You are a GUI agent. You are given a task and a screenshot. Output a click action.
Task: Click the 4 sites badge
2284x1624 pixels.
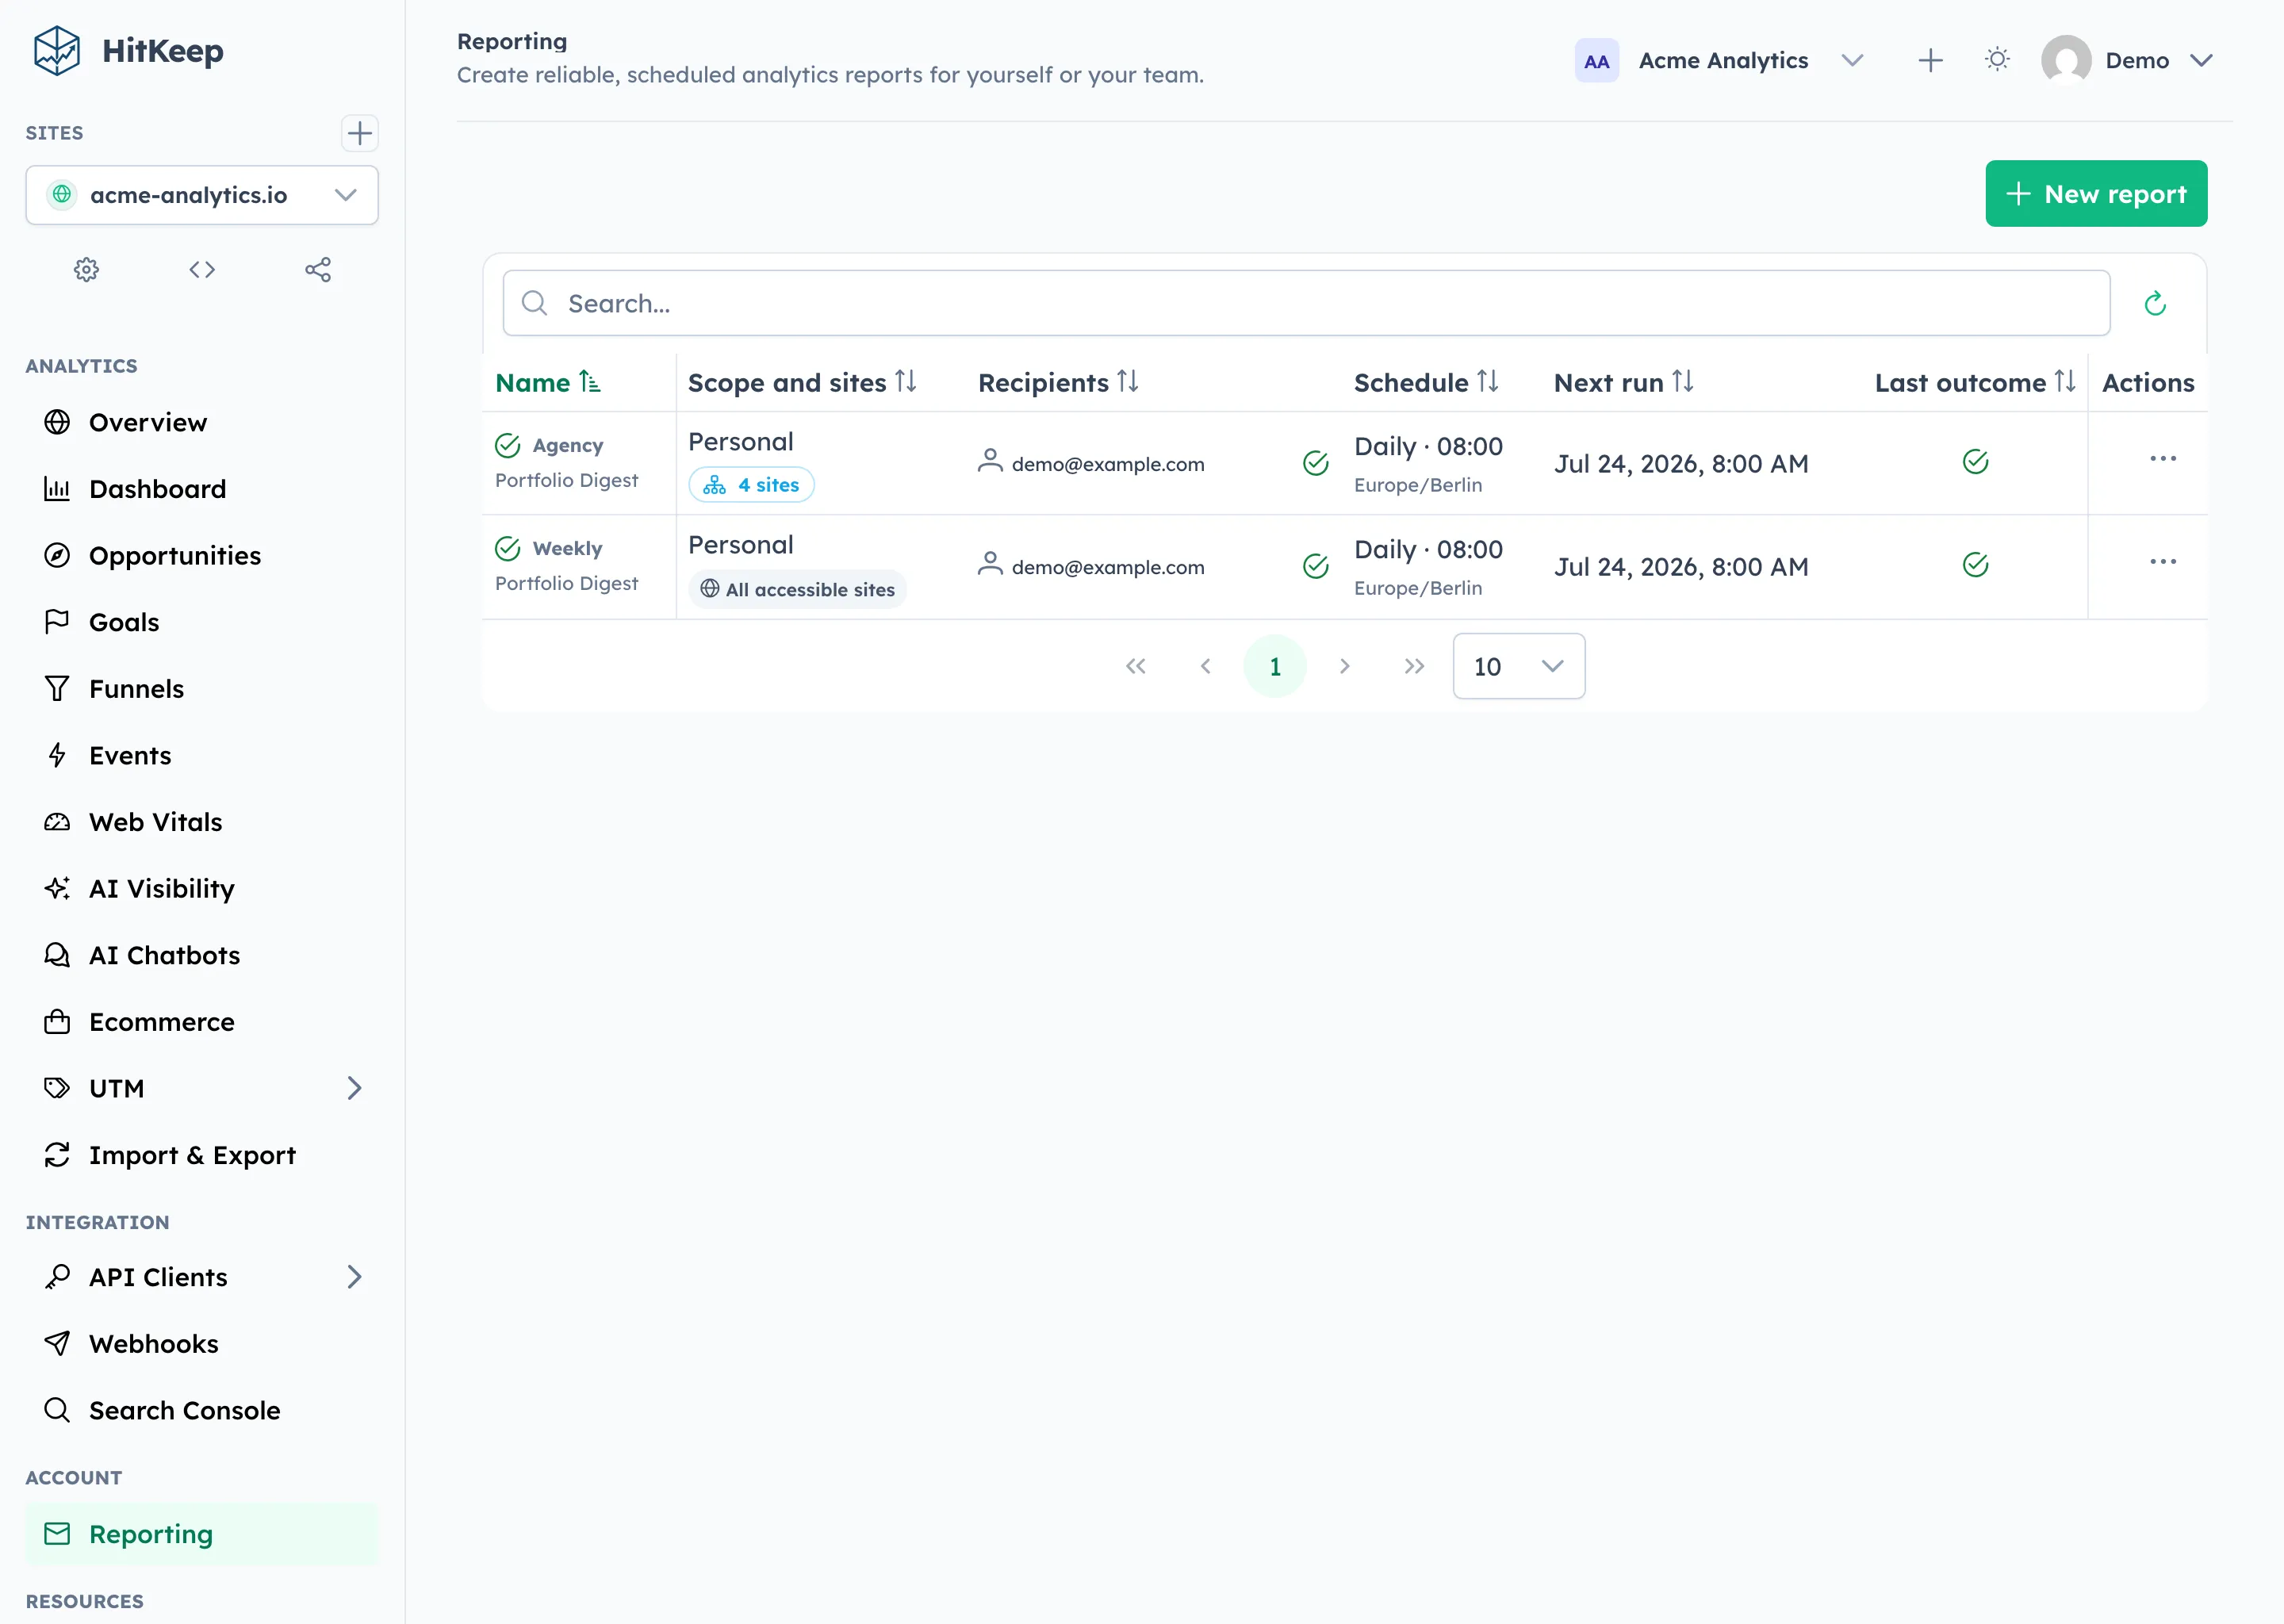[751, 485]
